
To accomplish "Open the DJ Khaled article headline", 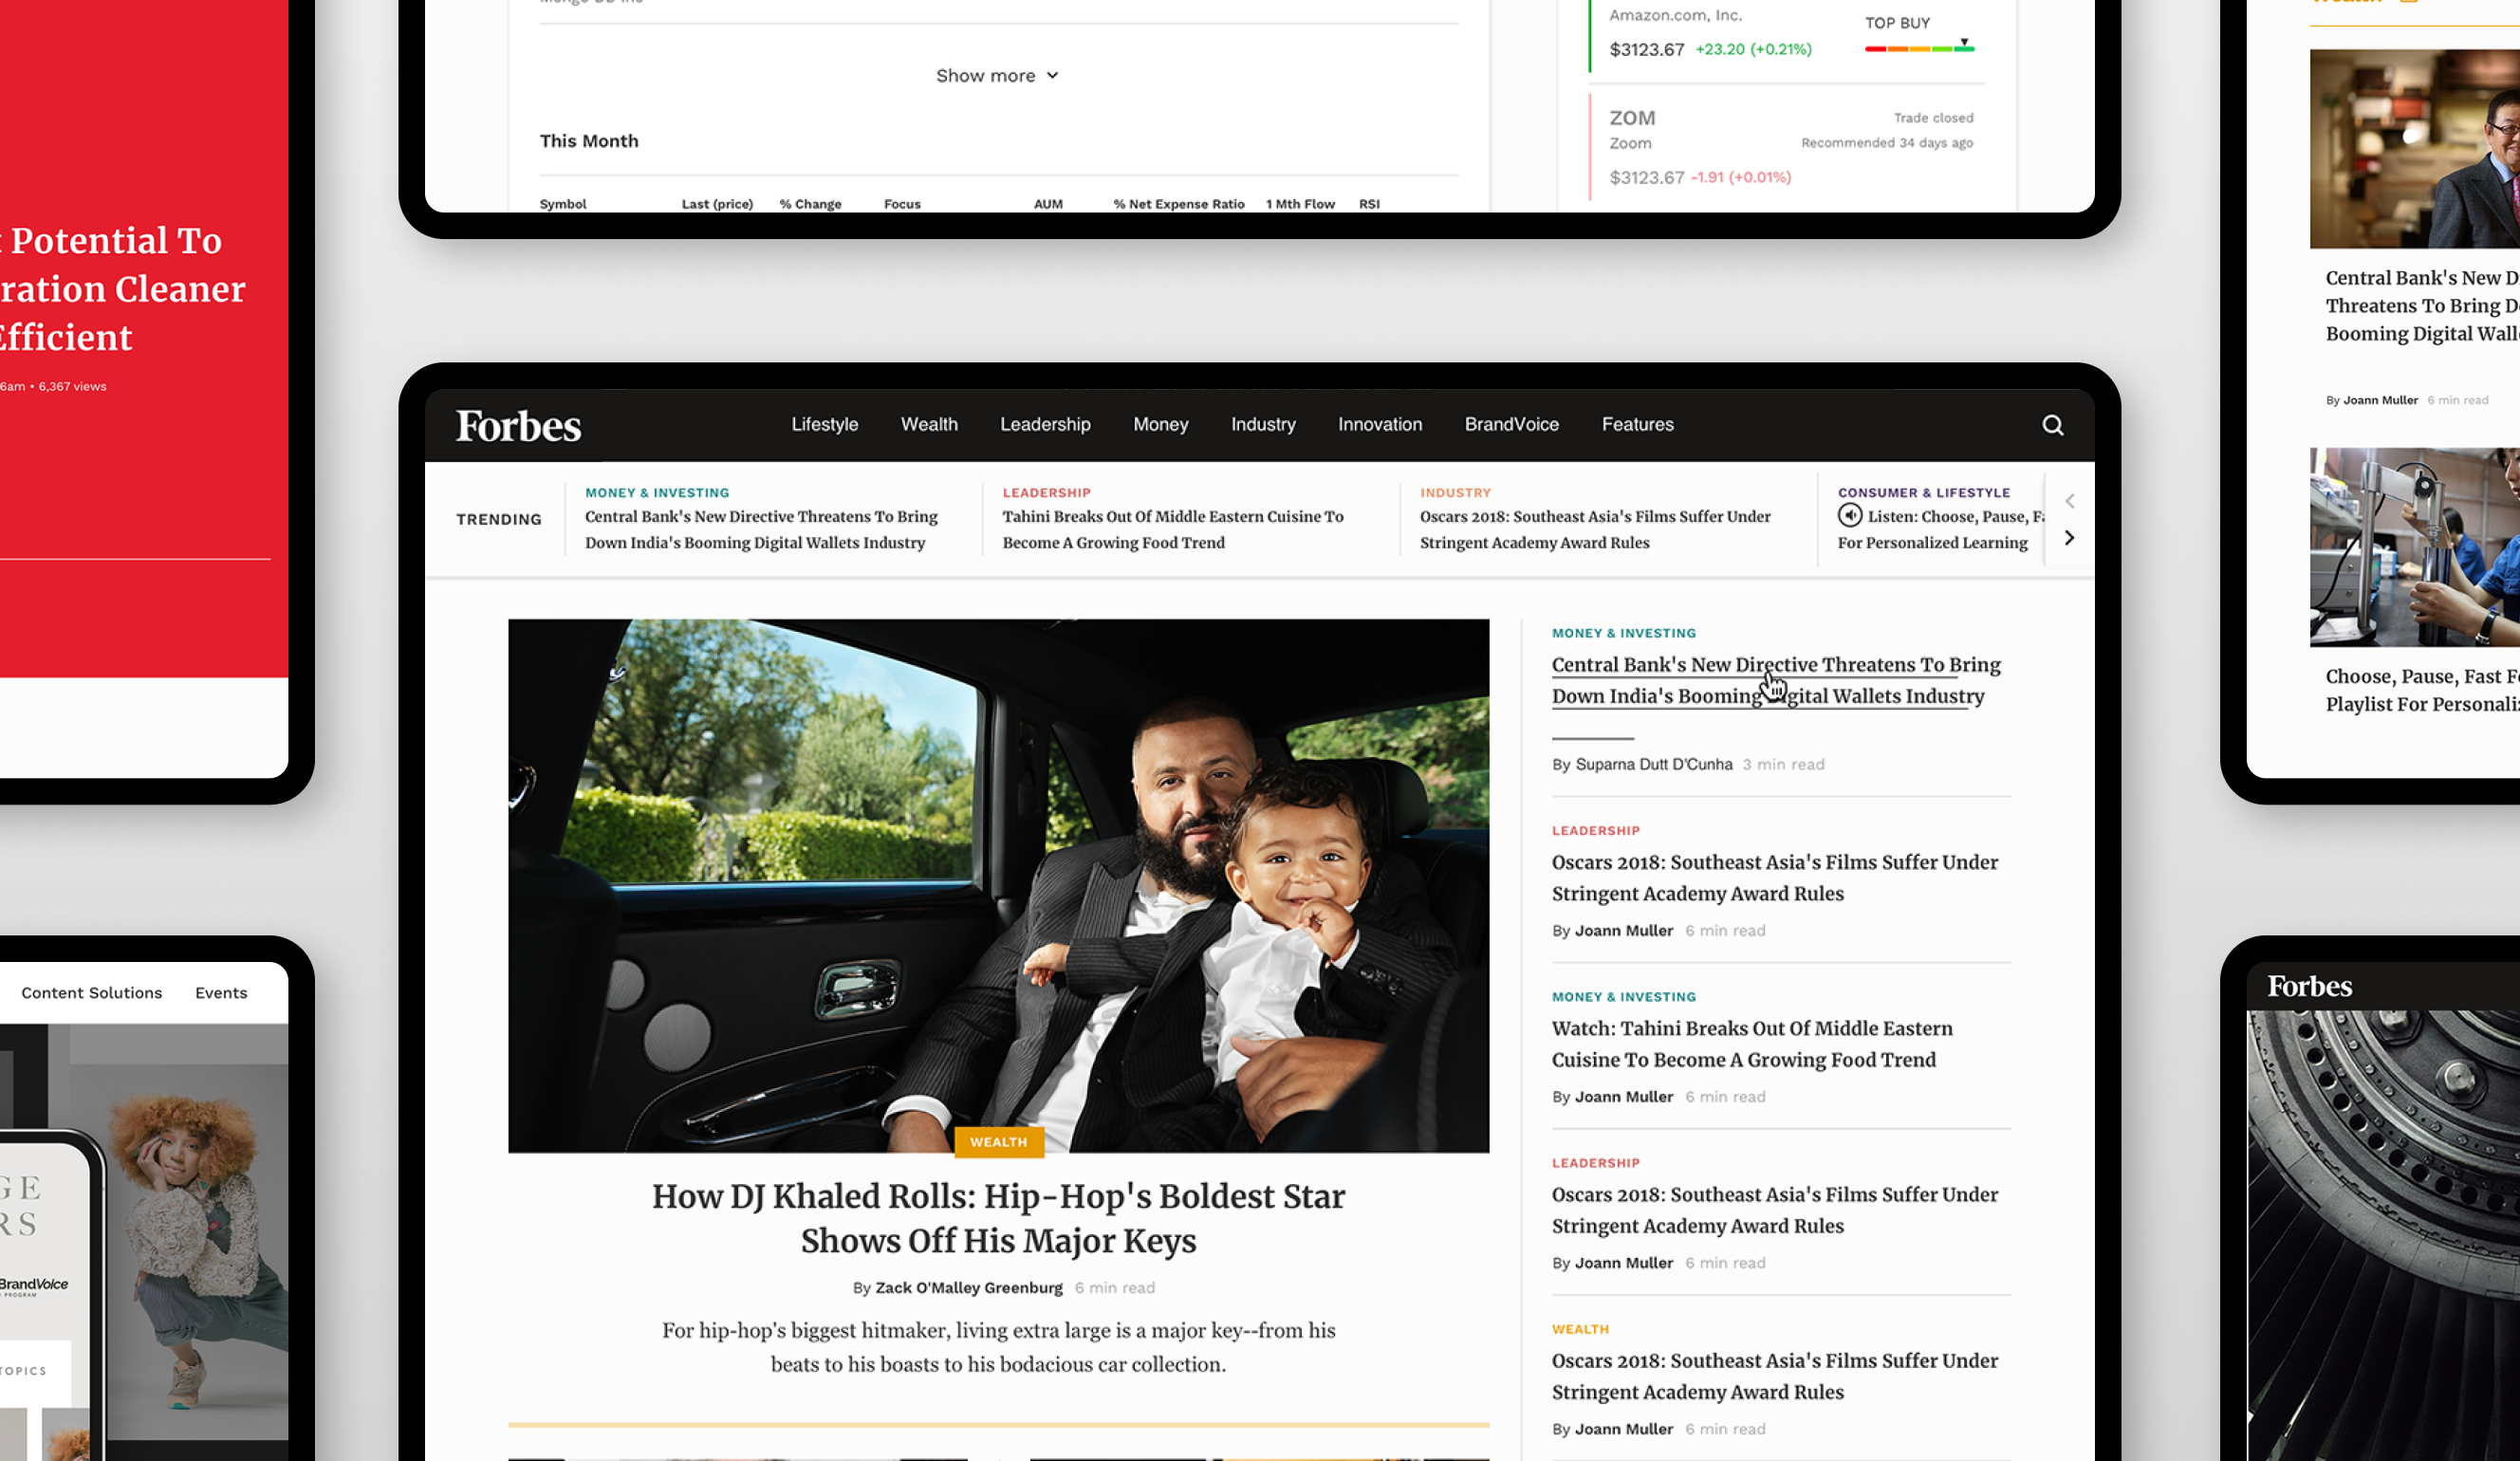I will point(998,1218).
